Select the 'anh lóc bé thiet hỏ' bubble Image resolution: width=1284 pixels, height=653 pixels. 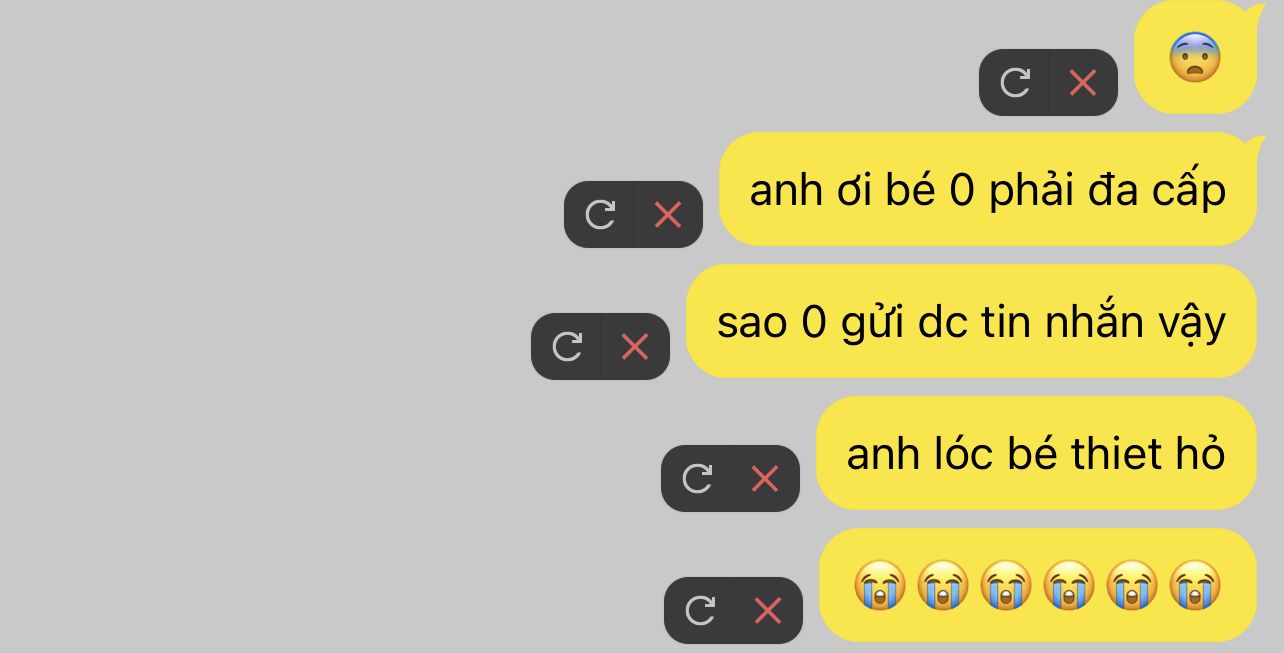(1036, 453)
